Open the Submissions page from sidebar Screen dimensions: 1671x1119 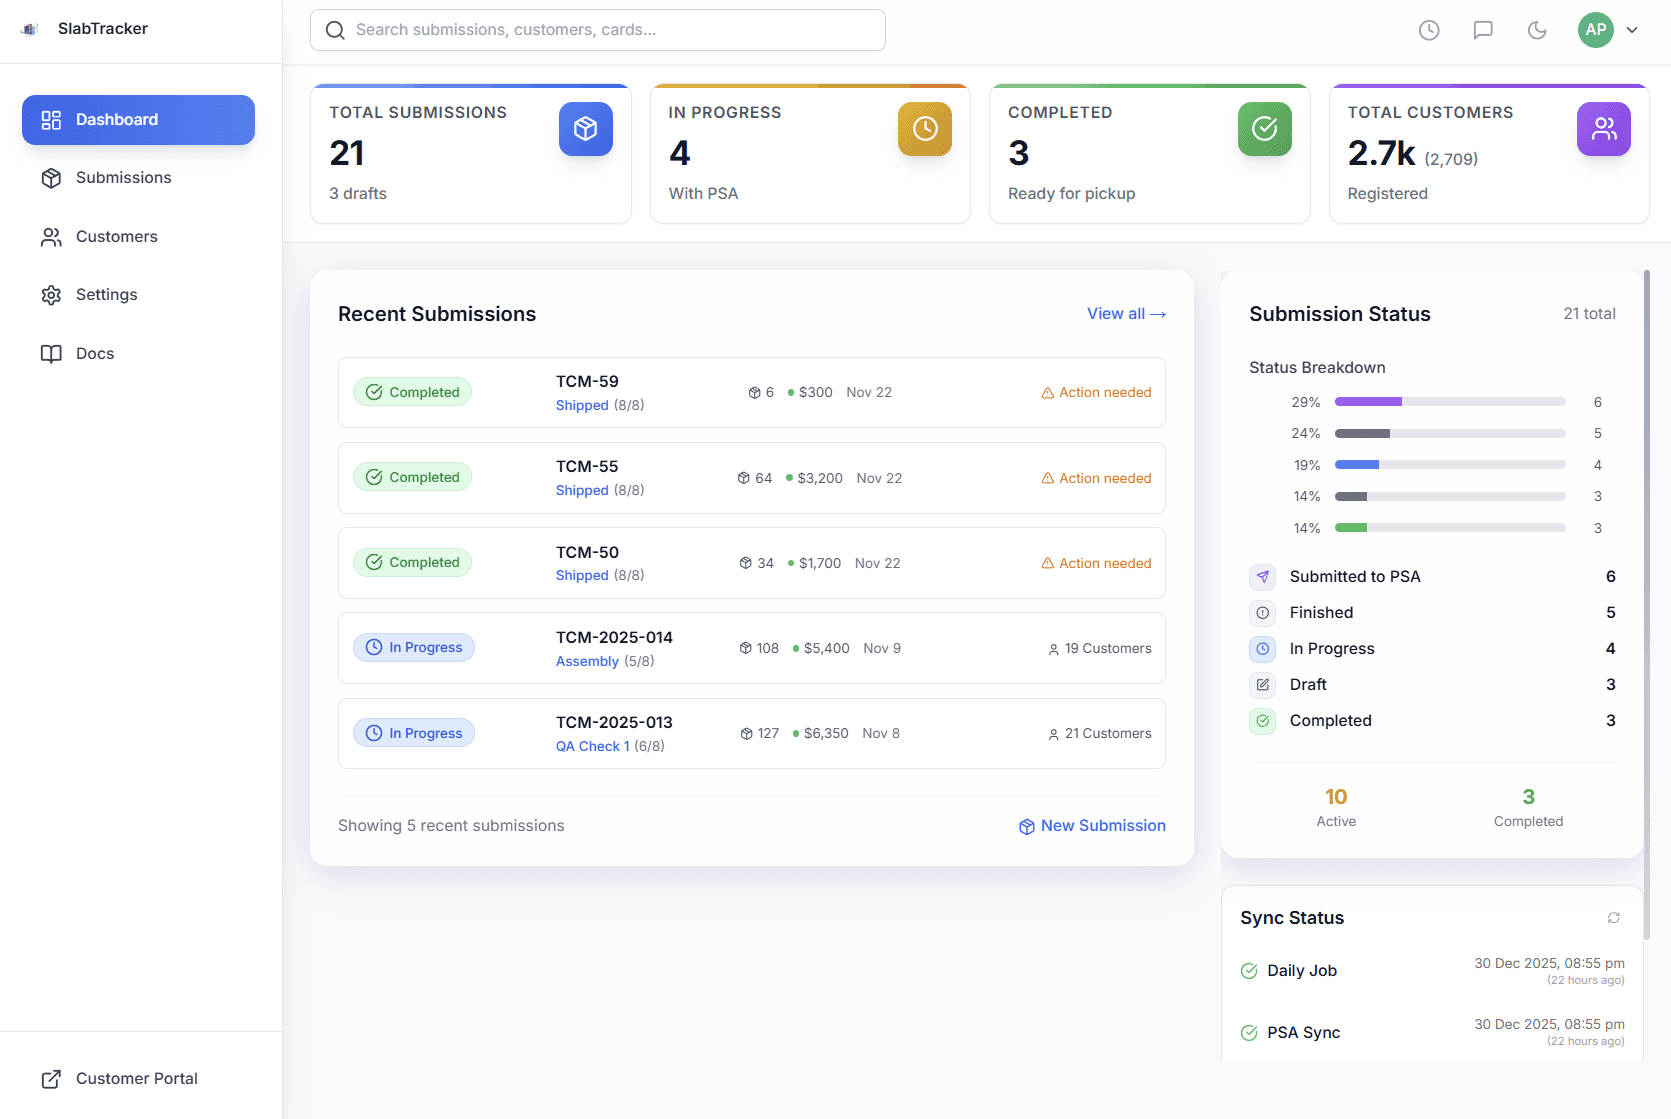tap(122, 177)
